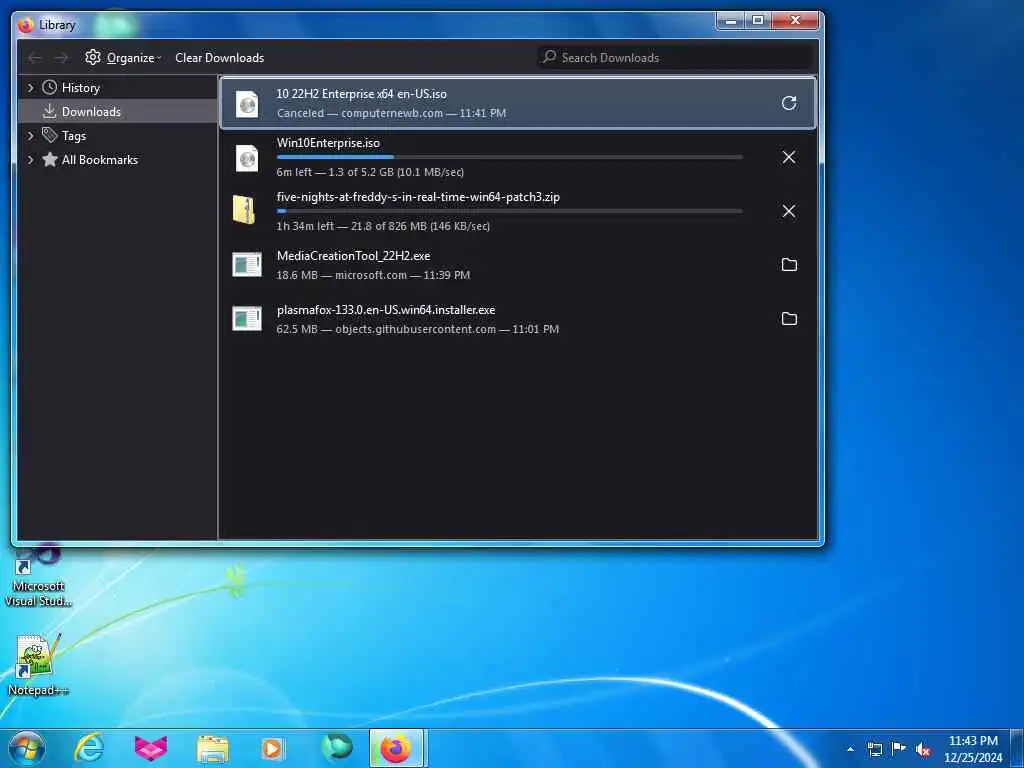1024x768 pixels.
Task: Click the All Bookmarks star icon
Action: 50,159
